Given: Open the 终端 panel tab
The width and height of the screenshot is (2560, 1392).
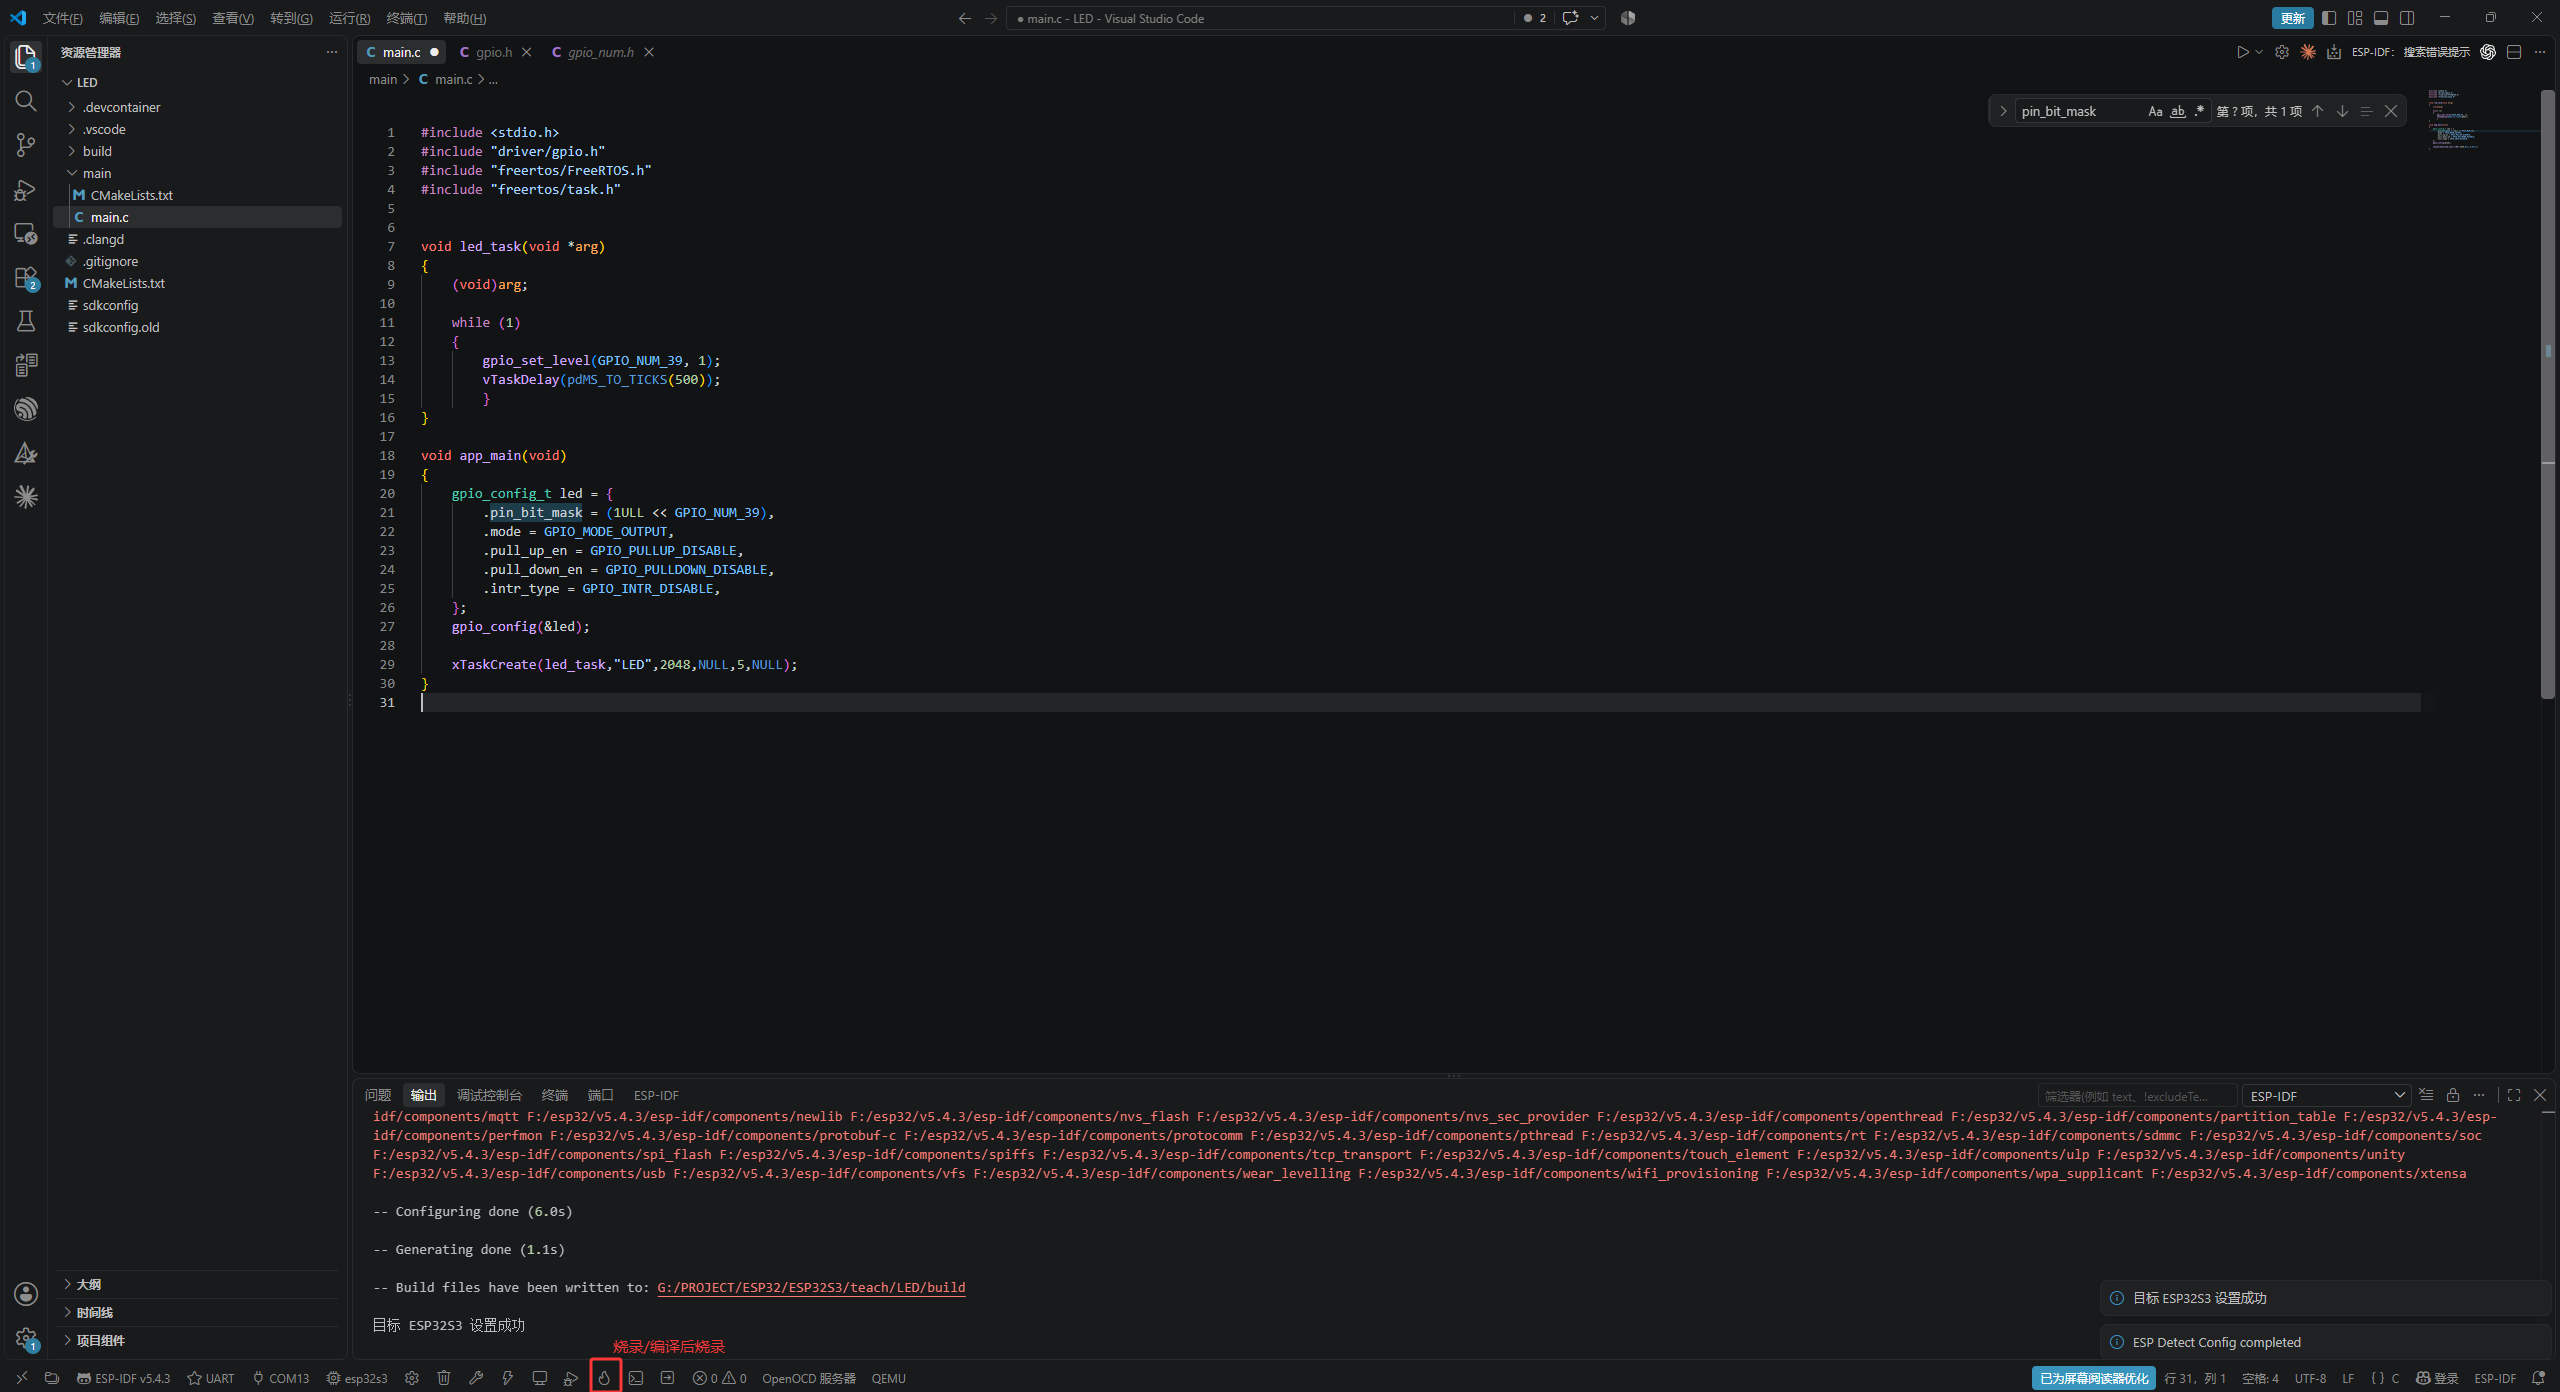Looking at the screenshot, I should click(554, 1095).
